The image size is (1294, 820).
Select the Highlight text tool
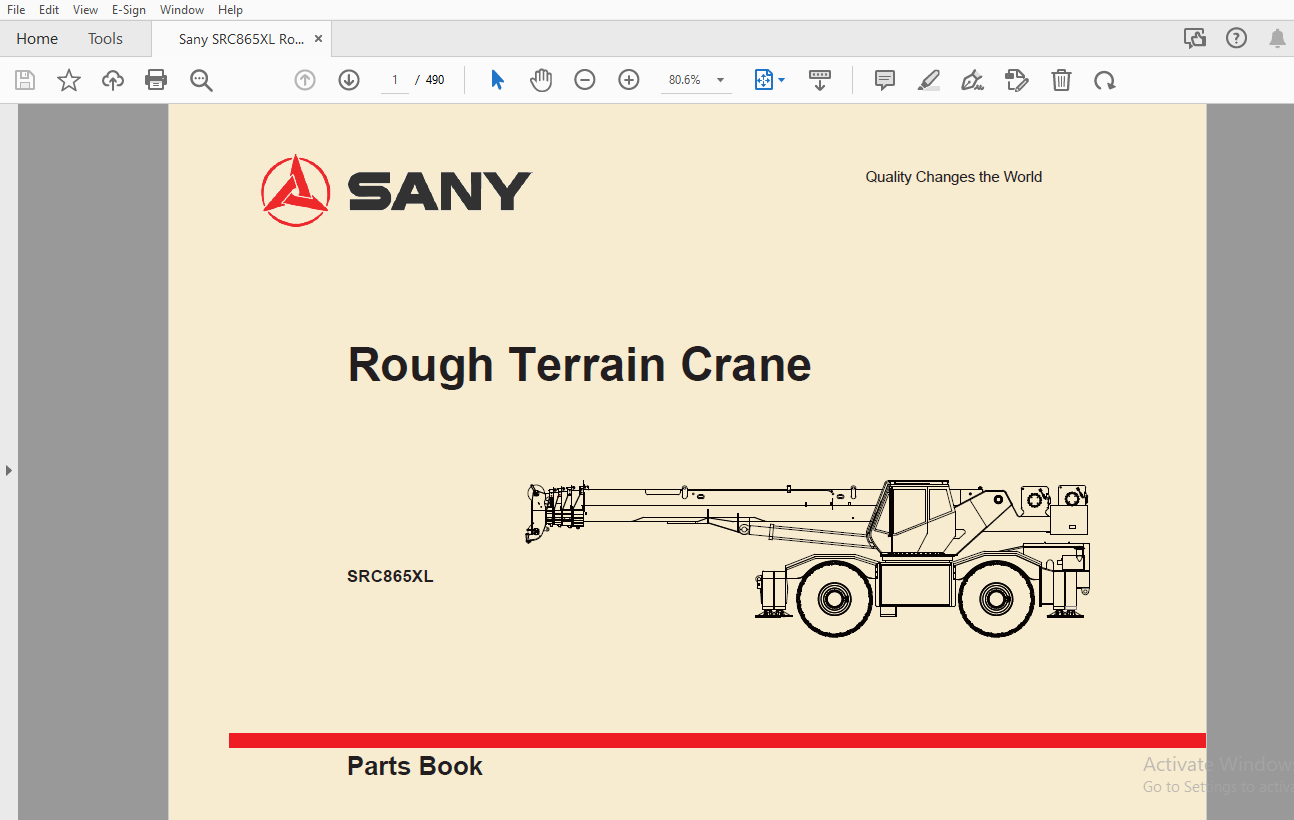coord(929,80)
